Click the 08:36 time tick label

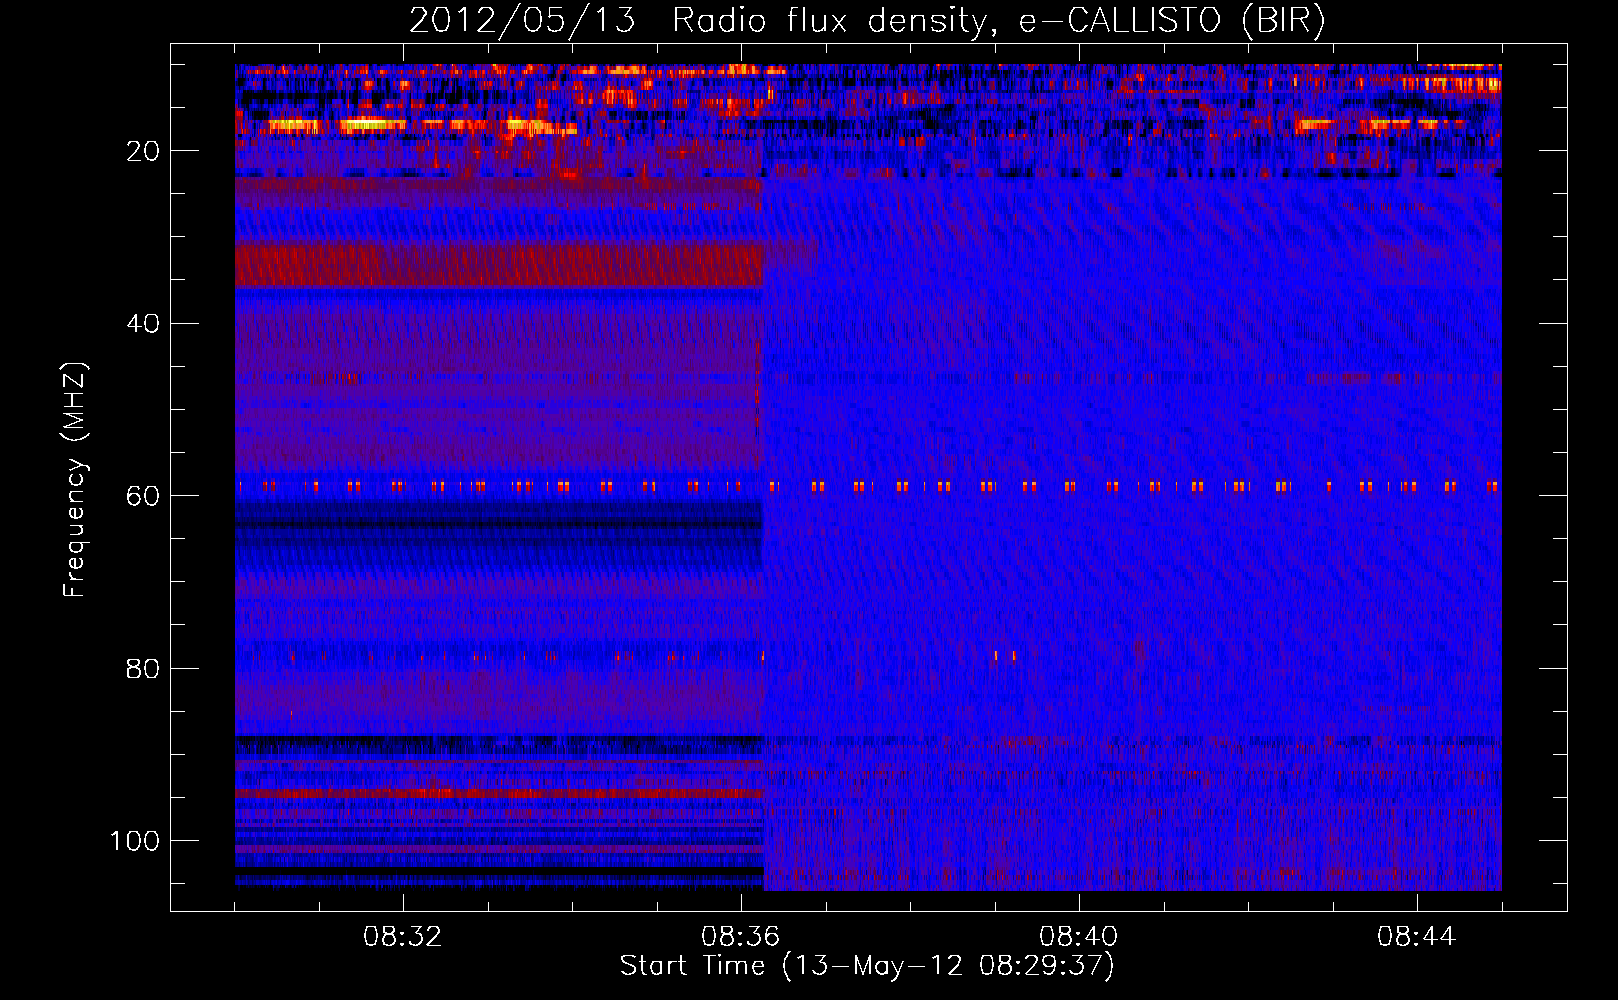point(740,937)
